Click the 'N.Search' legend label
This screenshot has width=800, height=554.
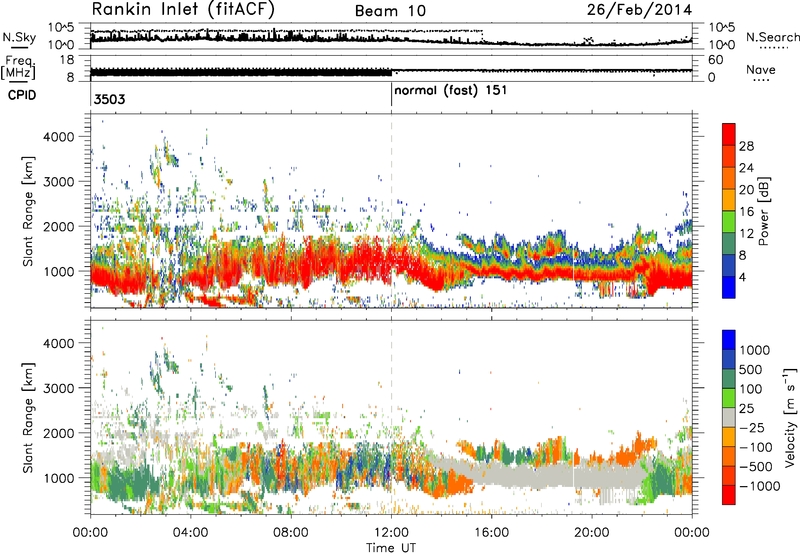click(x=772, y=37)
